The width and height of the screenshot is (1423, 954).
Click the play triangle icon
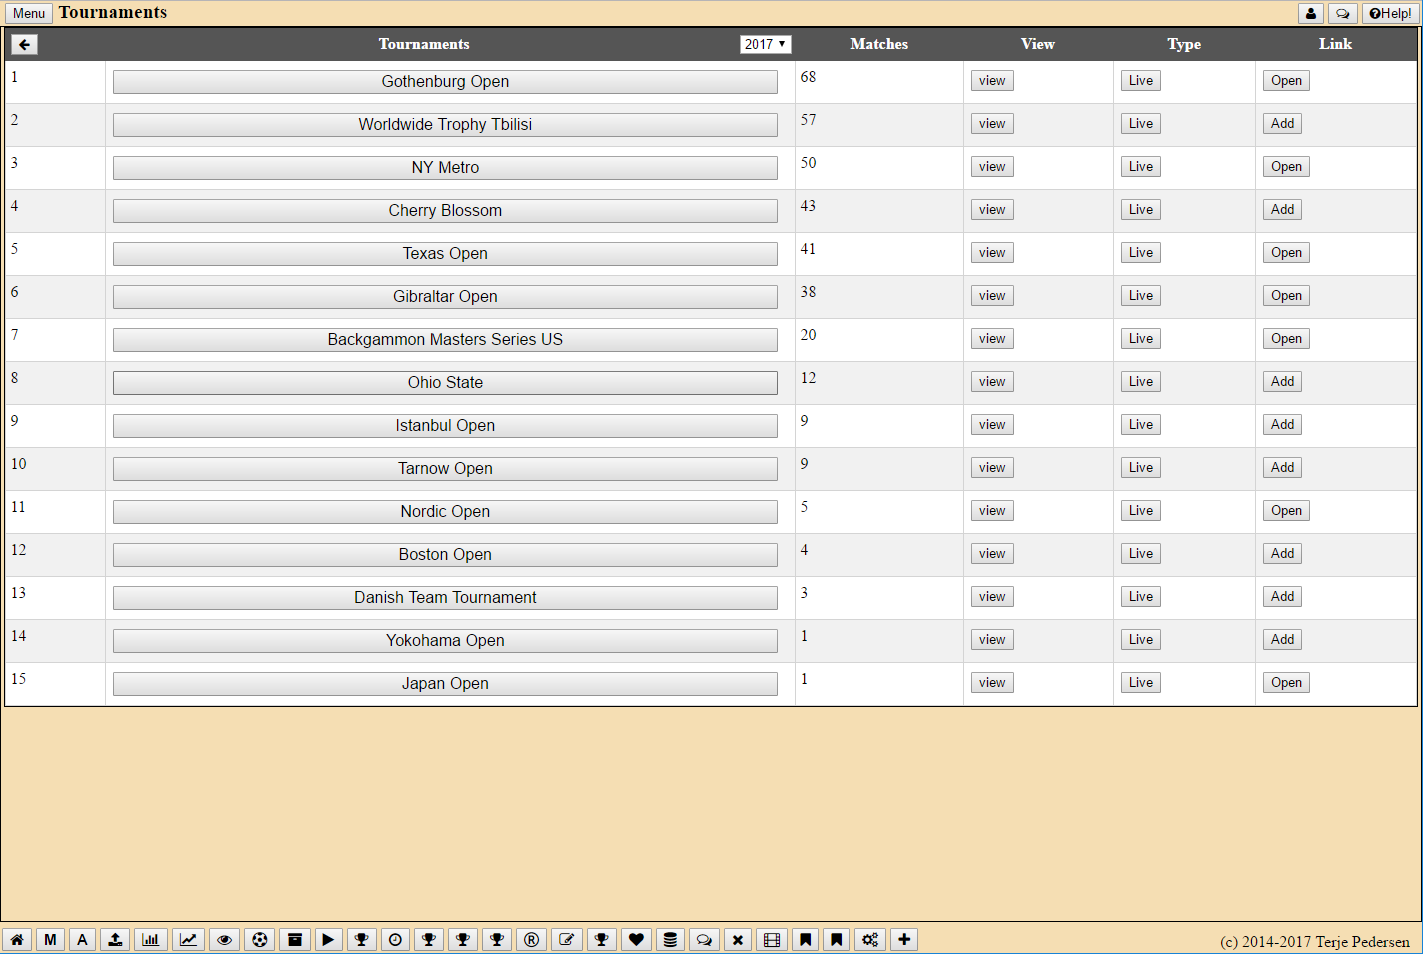[x=328, y=940]
